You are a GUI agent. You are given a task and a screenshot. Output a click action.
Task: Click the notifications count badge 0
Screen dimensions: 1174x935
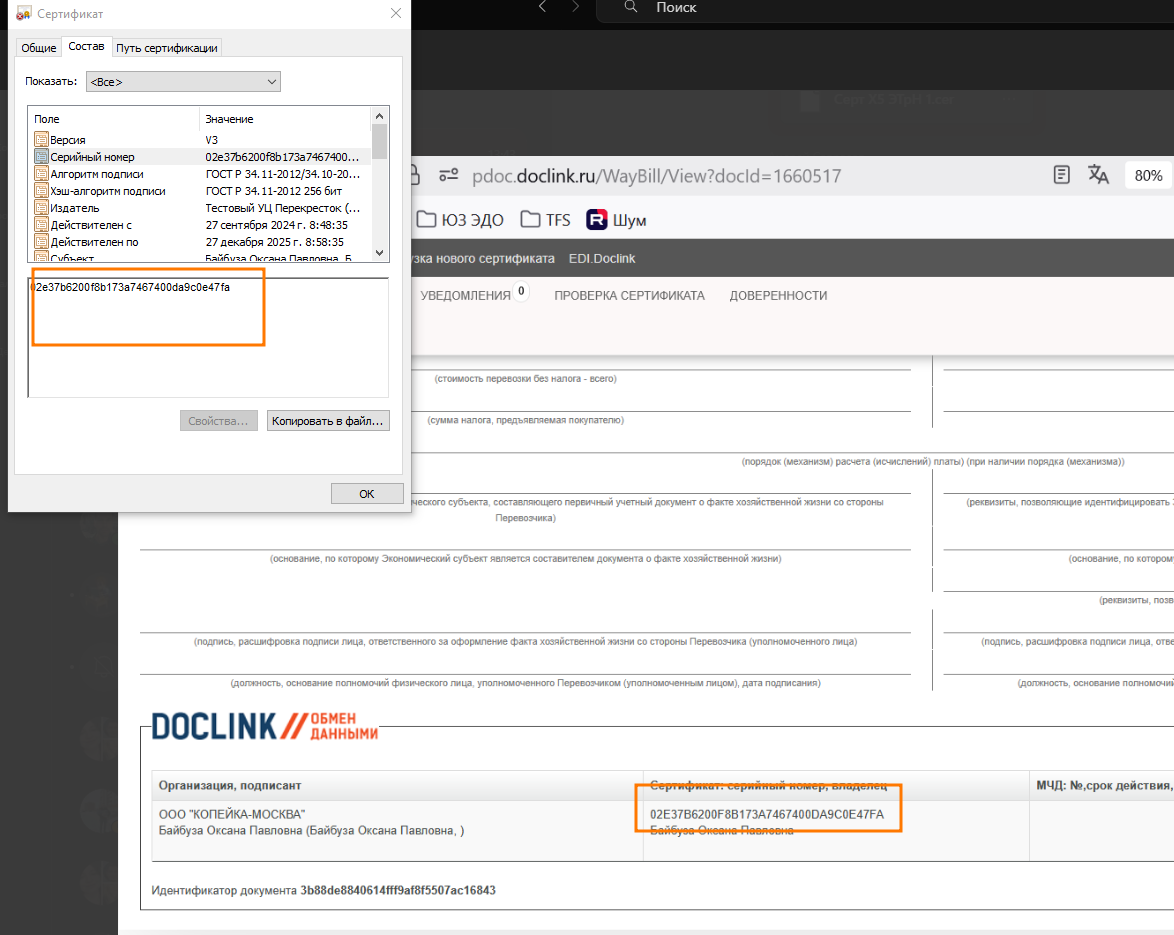[x=521, y=291]
